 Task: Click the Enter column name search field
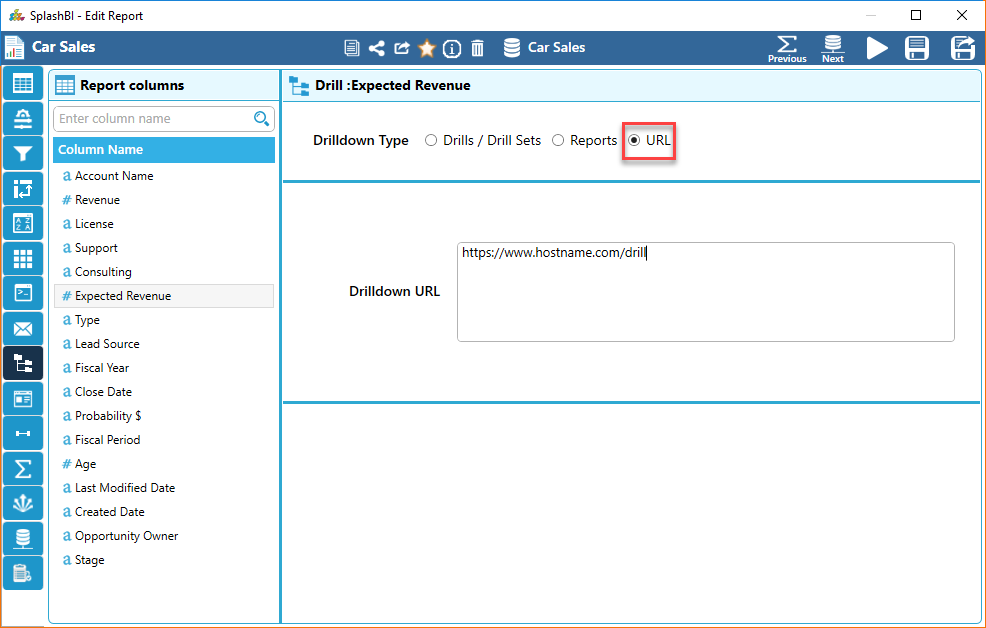point(150,119)
